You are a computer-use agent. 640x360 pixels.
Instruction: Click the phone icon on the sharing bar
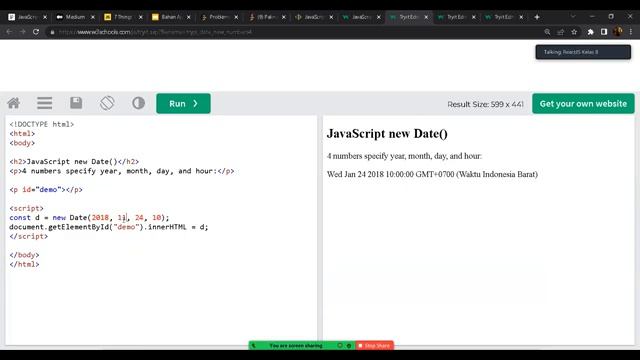point(253,346)
